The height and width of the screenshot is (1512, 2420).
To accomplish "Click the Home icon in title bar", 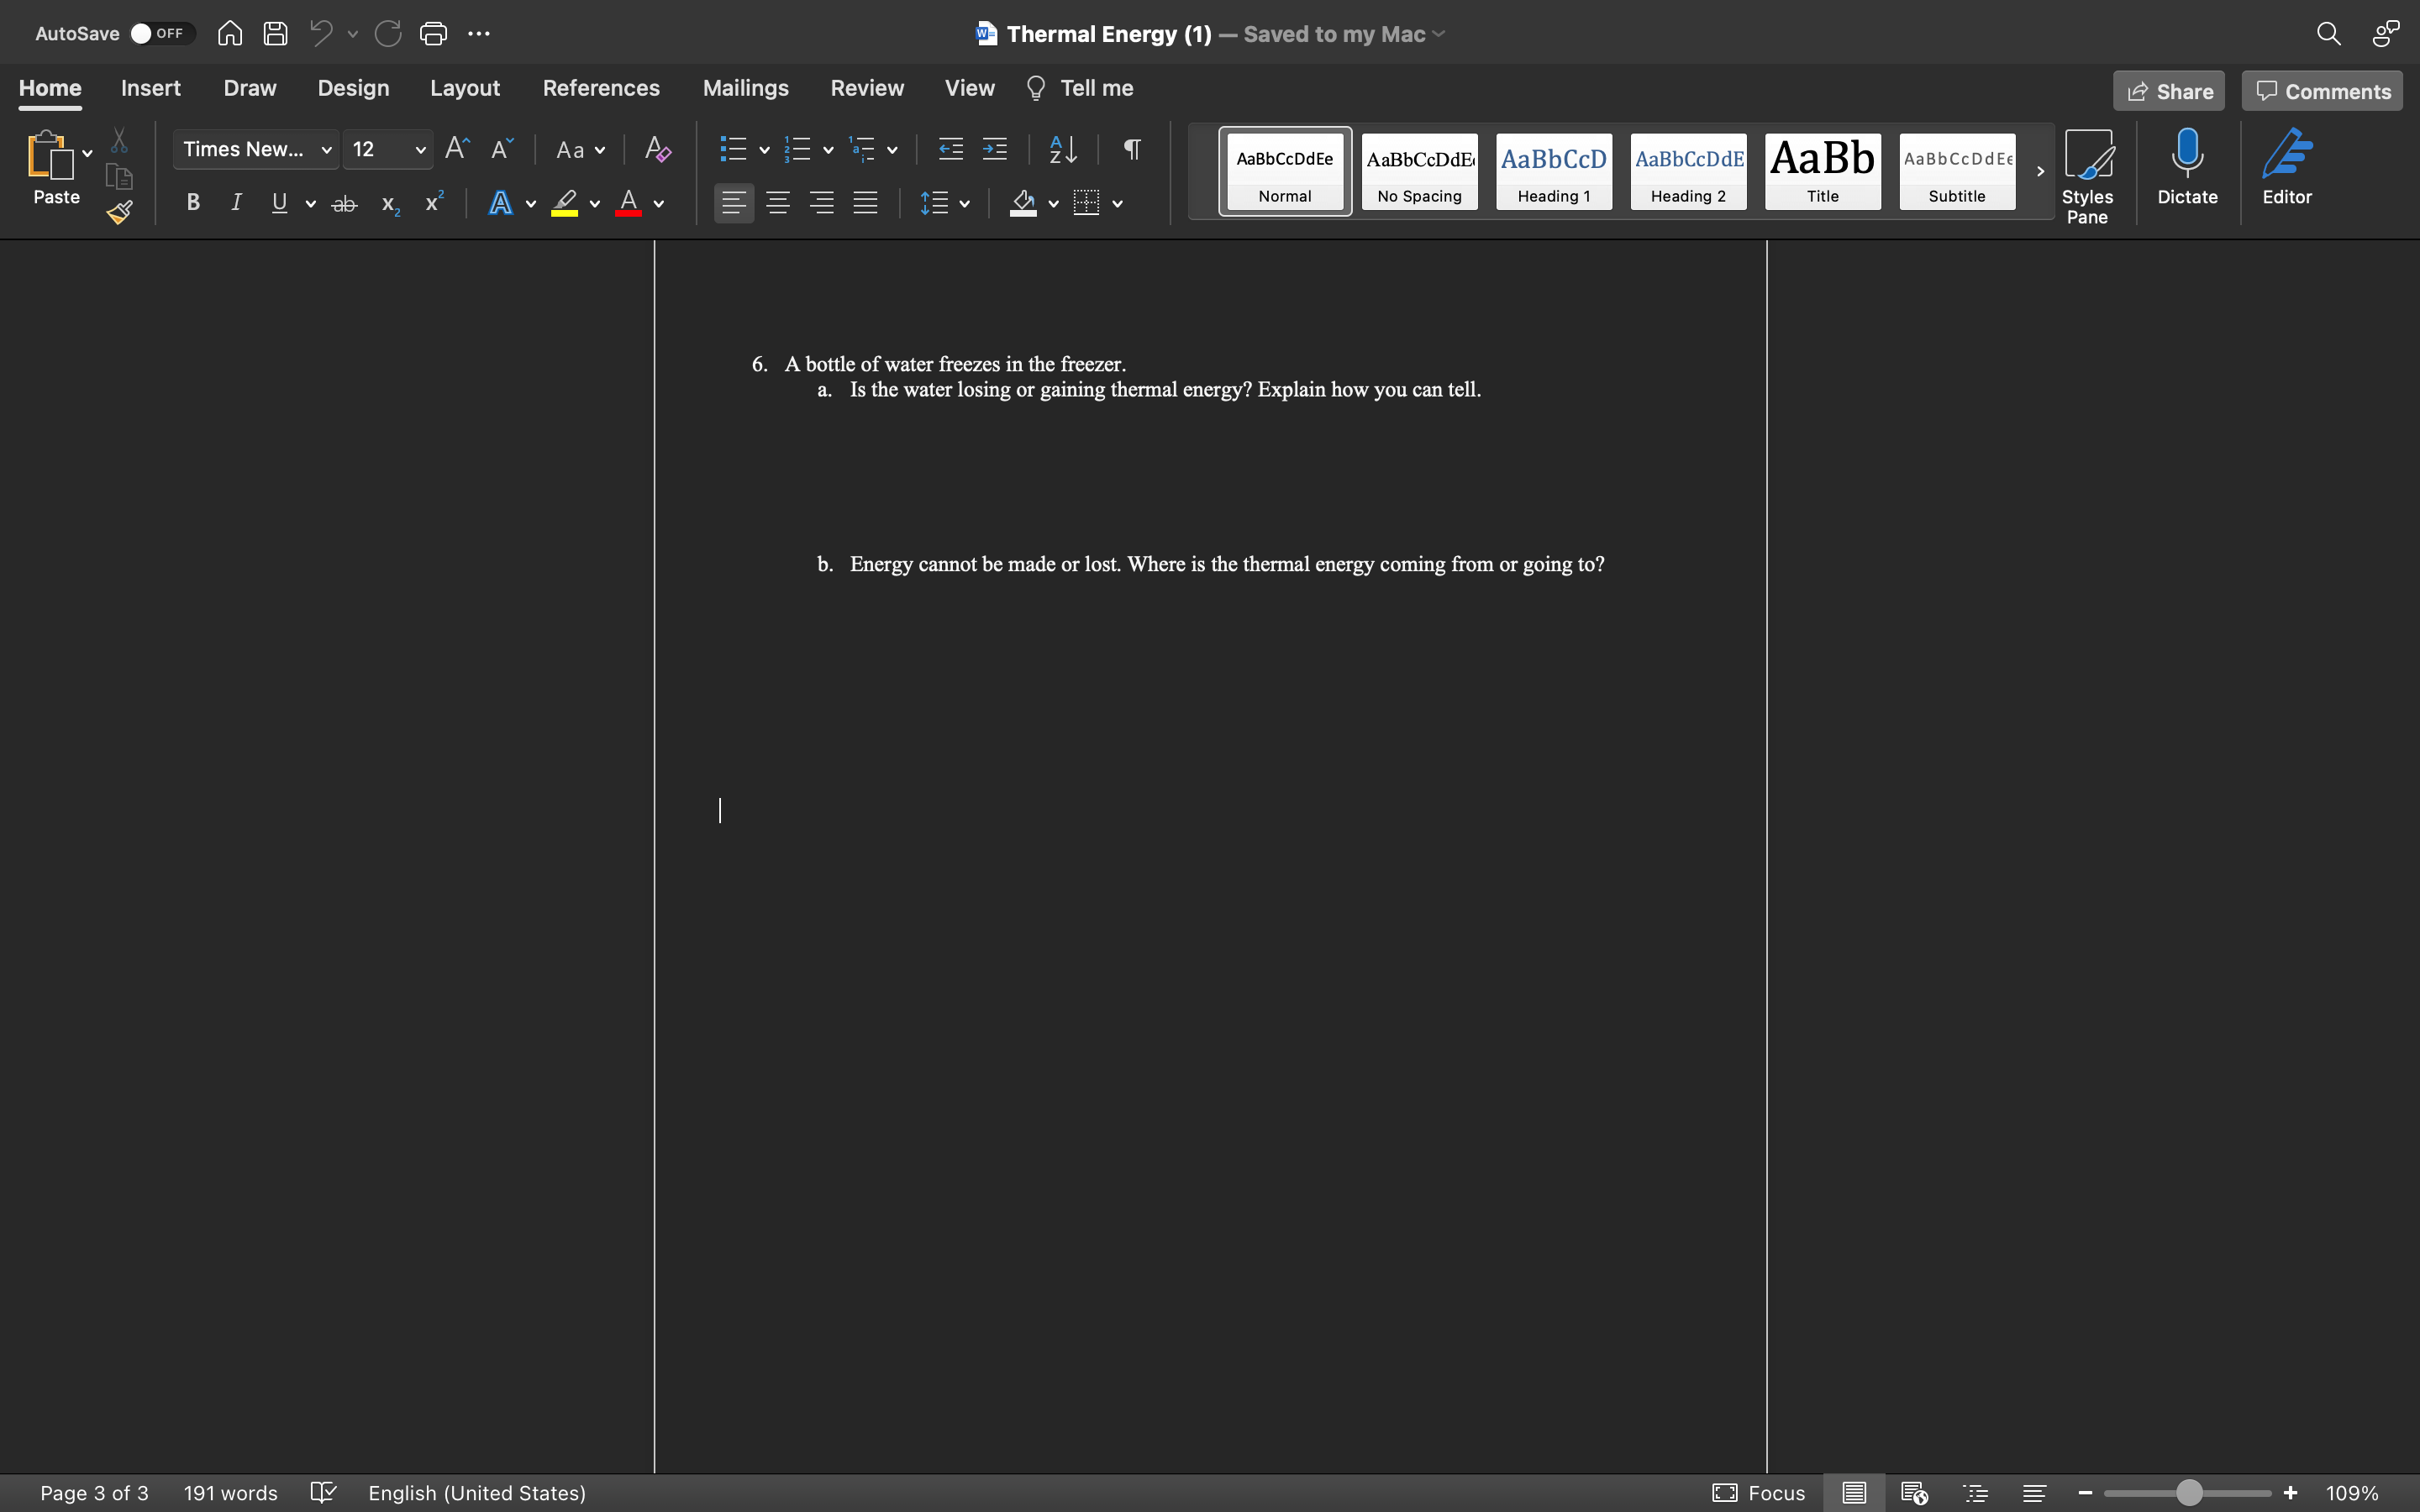I will pos(230,33).
